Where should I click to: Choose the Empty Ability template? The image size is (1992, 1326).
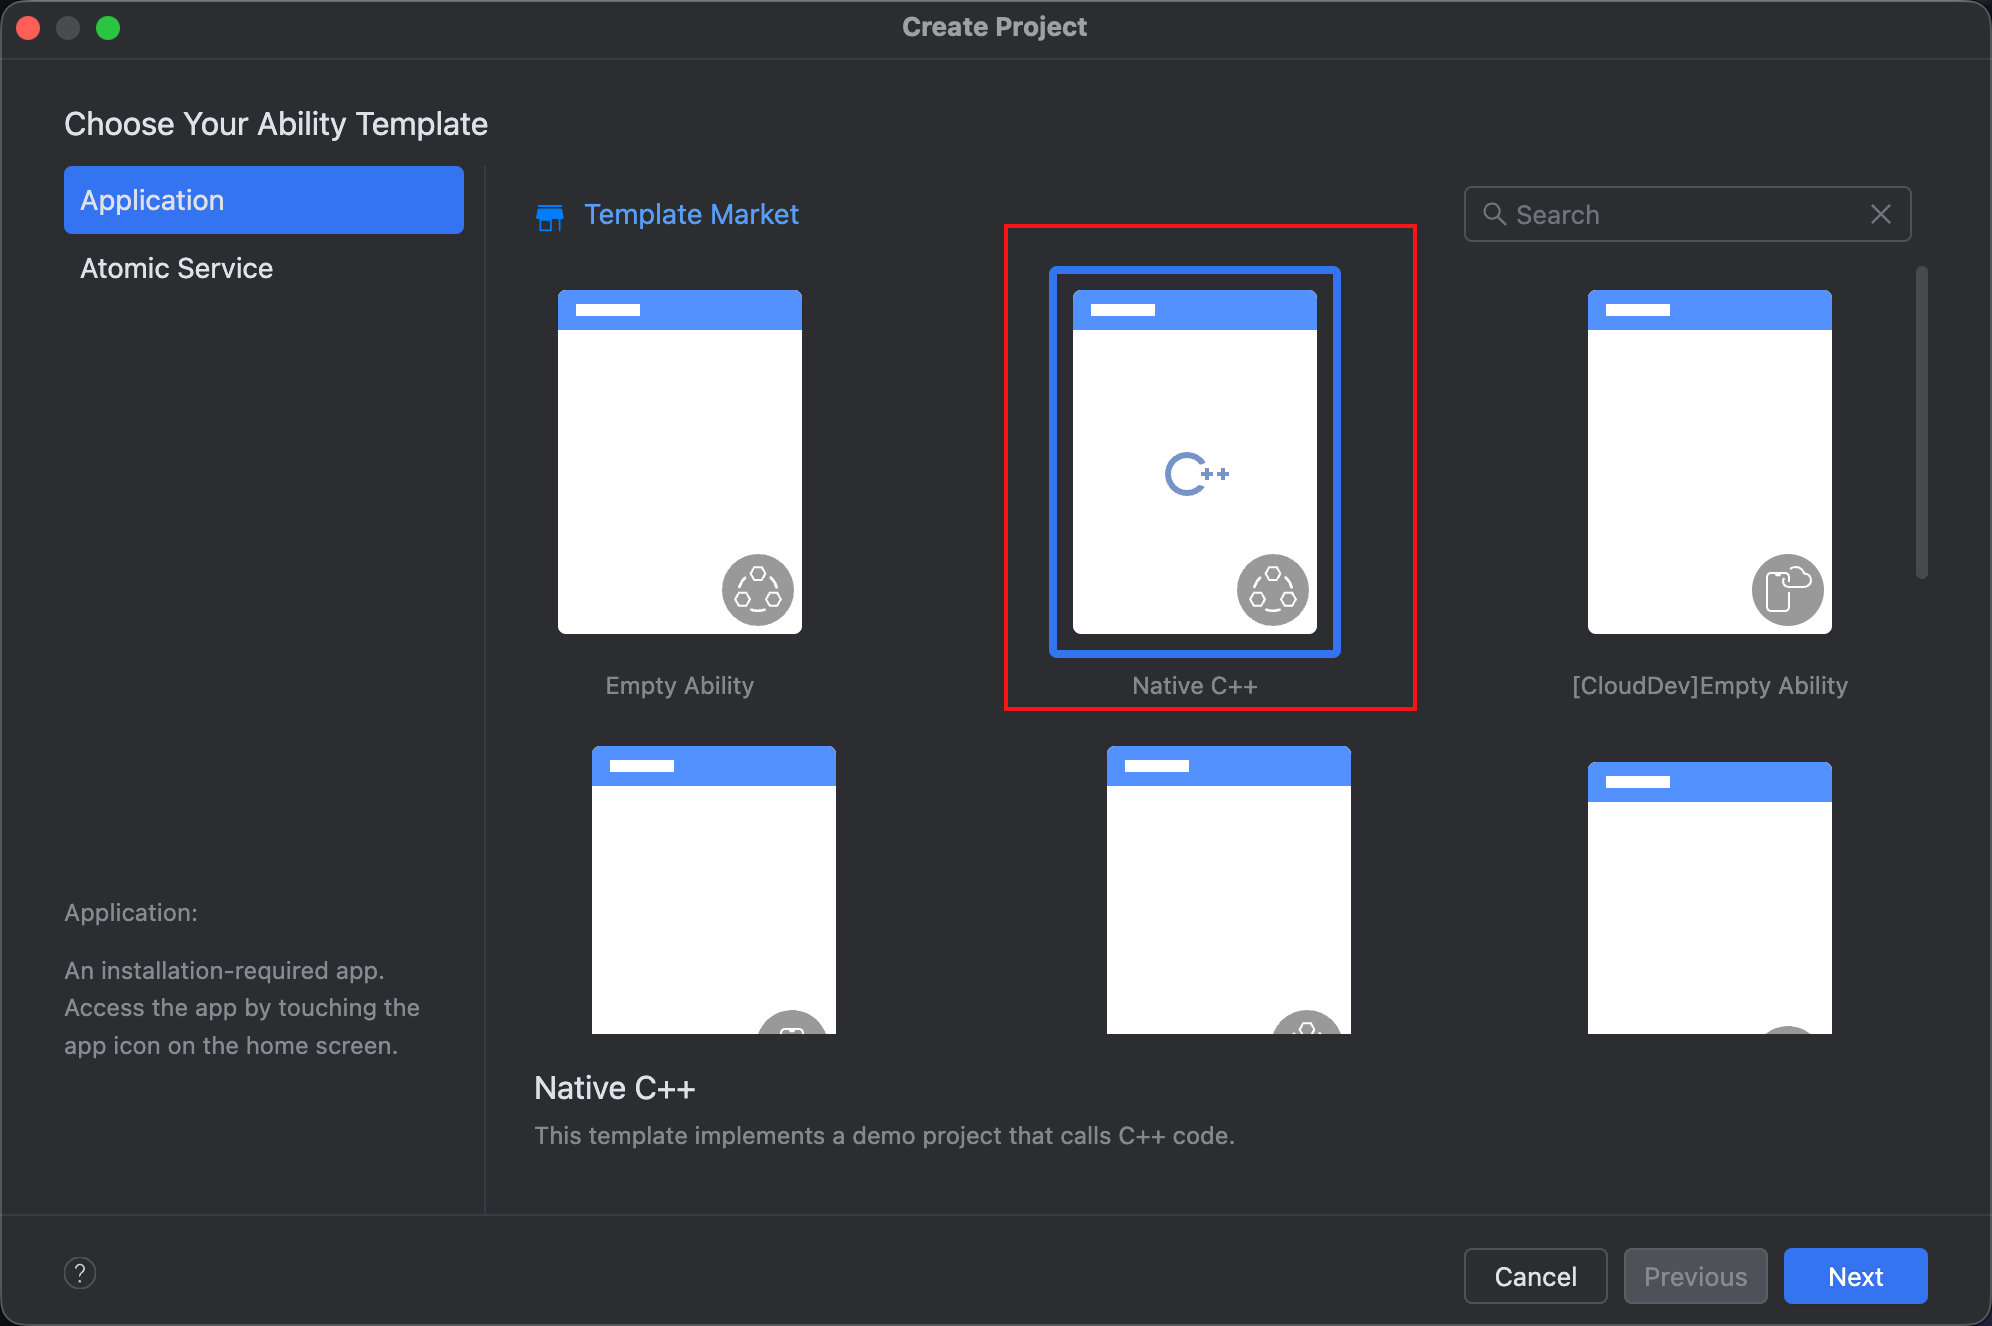point(680,462)
